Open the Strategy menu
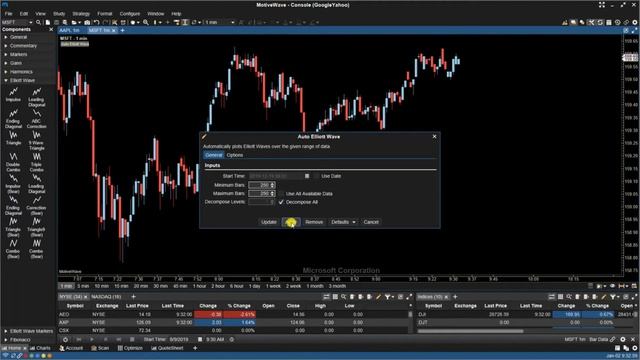 [x=81, y=13]
